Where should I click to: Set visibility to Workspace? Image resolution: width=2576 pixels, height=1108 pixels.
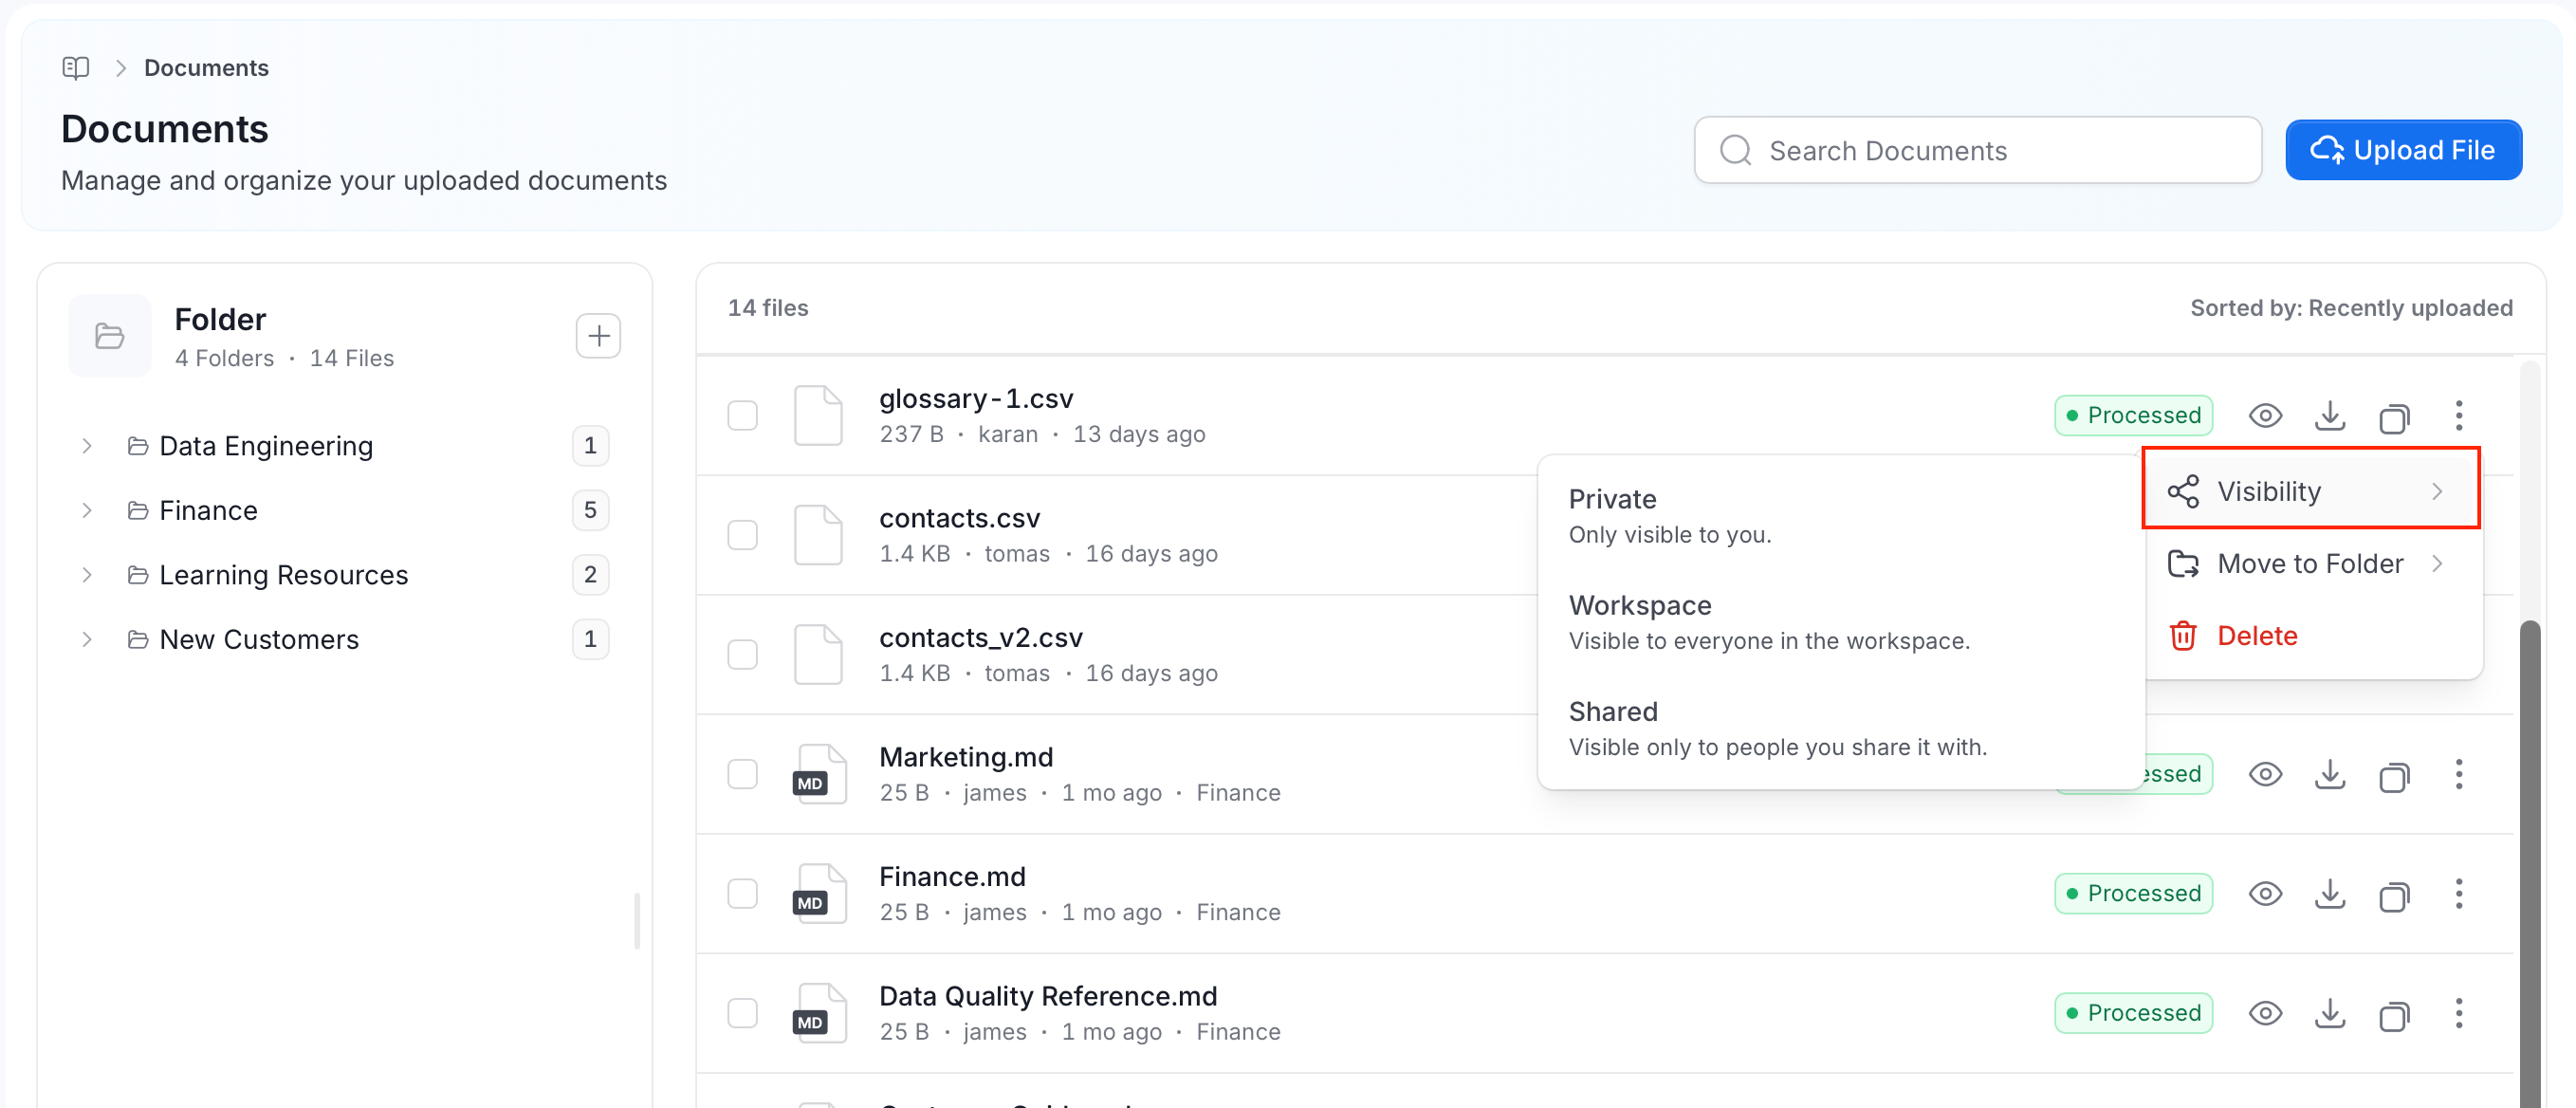[x=1840, y=622]
